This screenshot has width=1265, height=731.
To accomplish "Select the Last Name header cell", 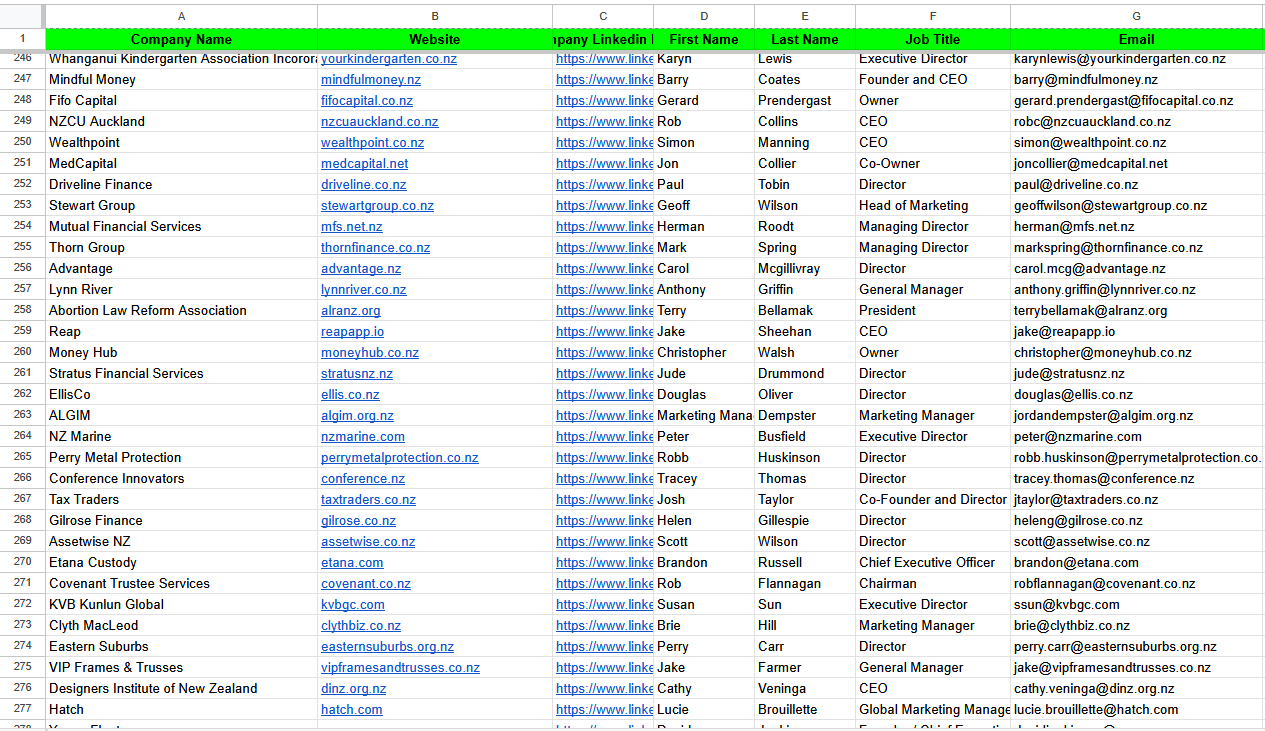I will [805, 40].
